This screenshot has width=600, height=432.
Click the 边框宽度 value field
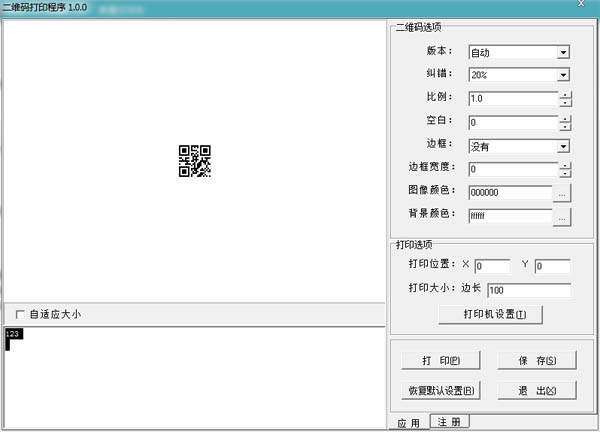514,169
